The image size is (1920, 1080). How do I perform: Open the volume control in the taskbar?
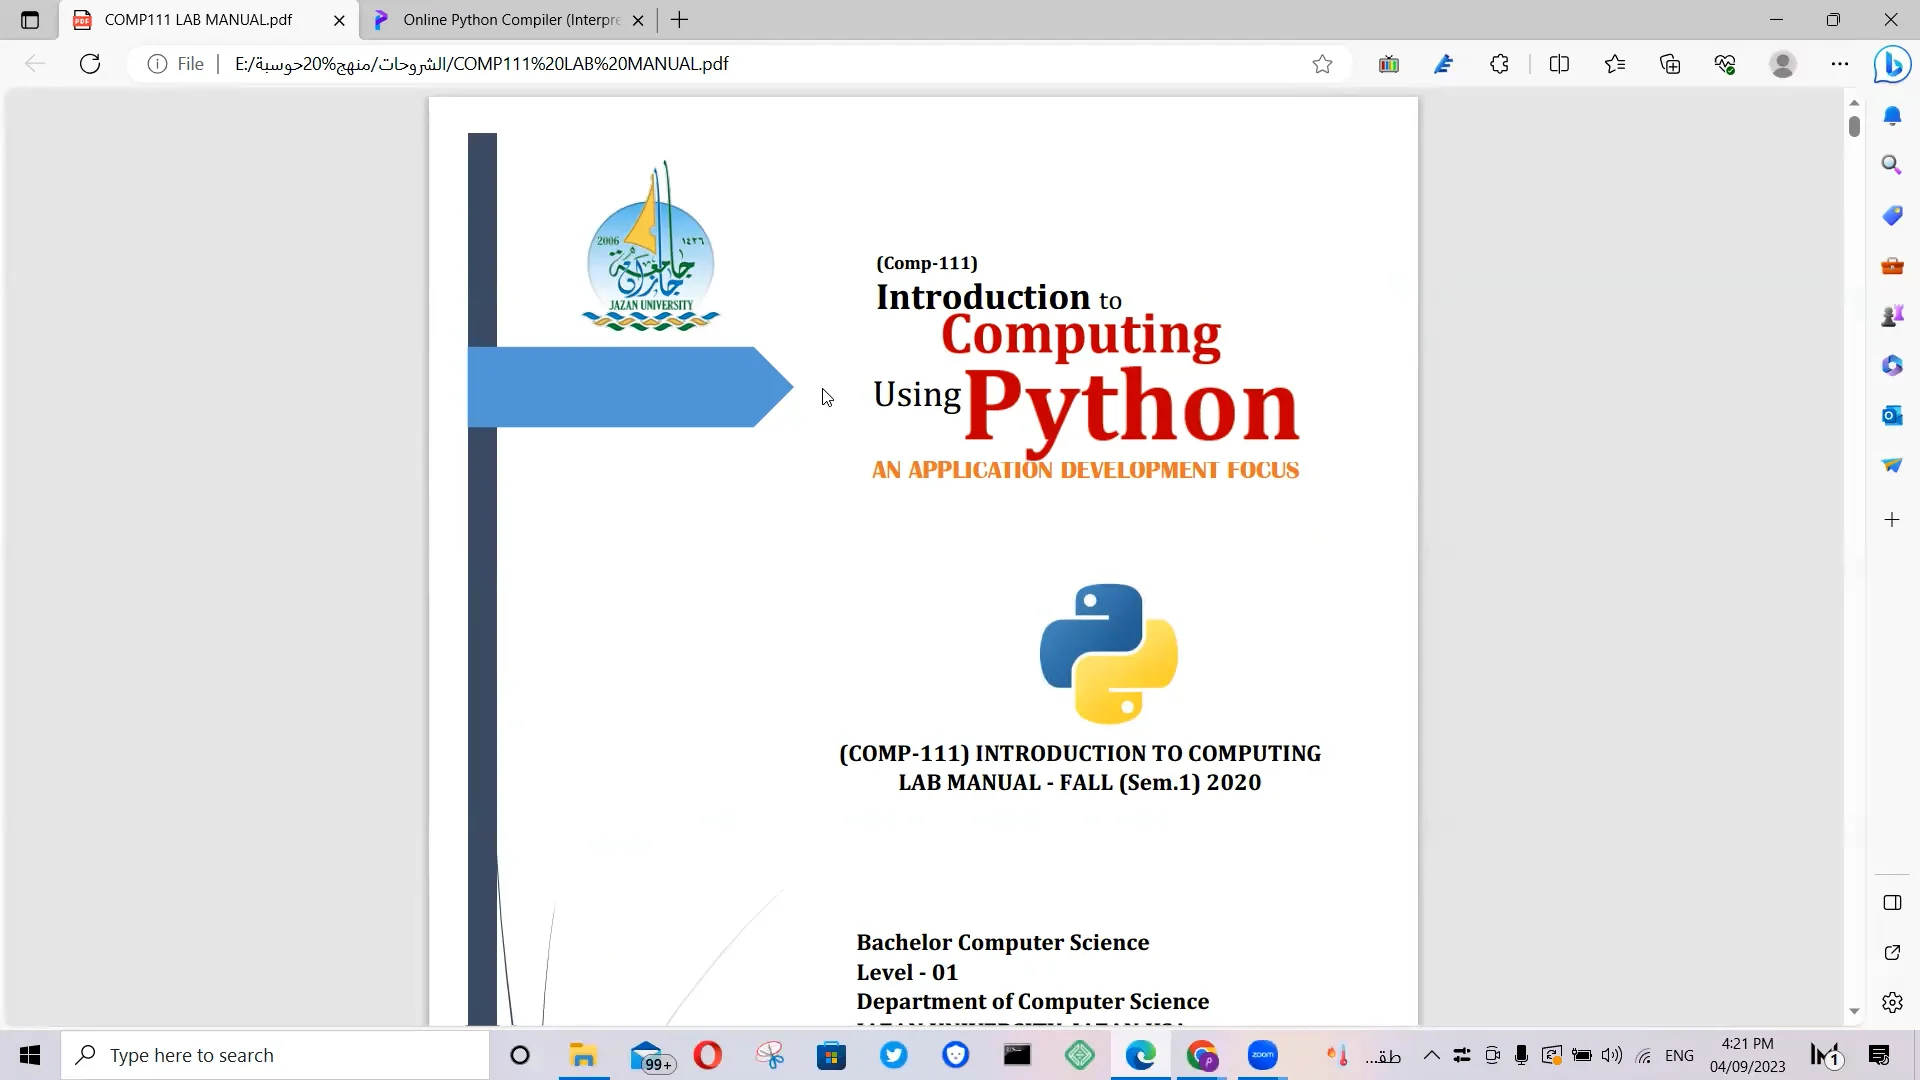point(1610,1055)
